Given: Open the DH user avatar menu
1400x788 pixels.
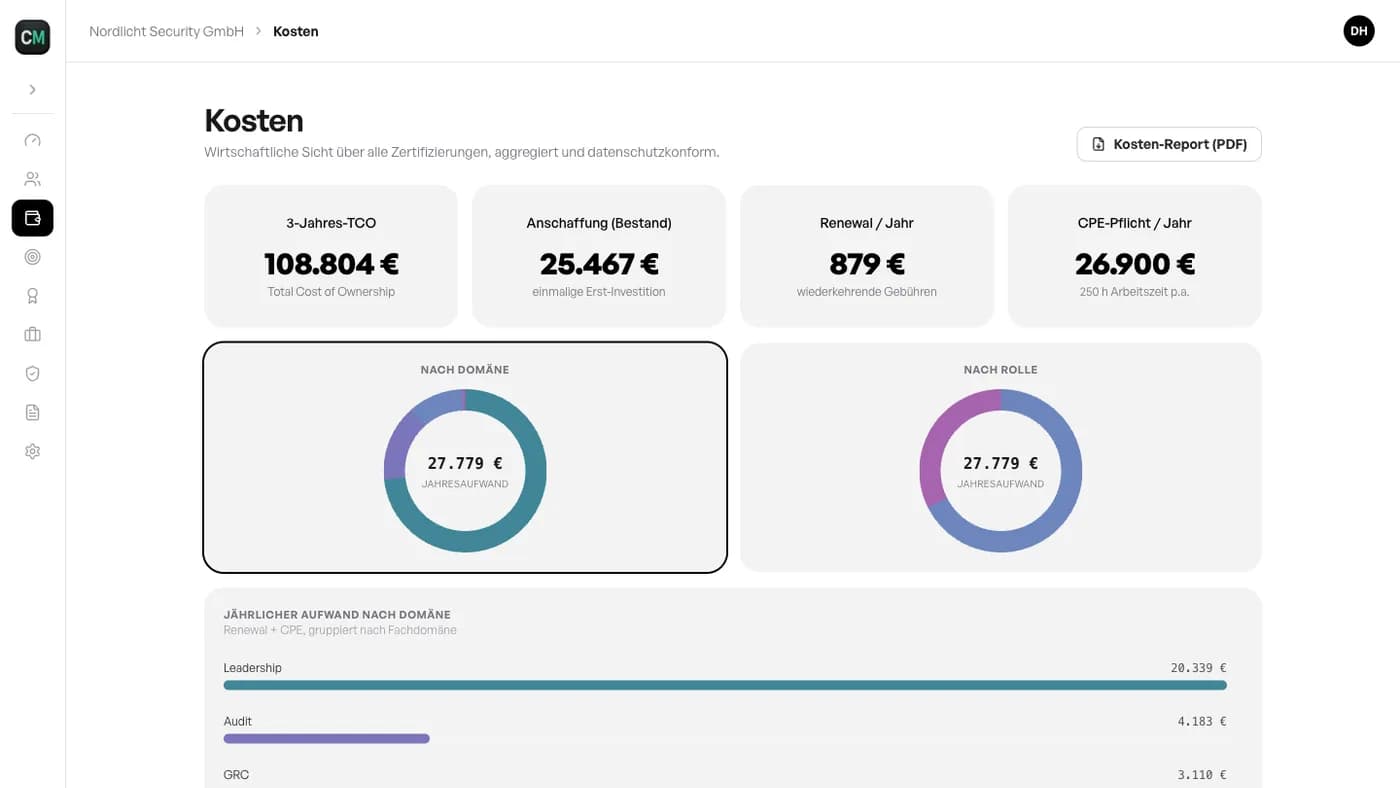Looking at the screenshot, I should click(1359, 31).
